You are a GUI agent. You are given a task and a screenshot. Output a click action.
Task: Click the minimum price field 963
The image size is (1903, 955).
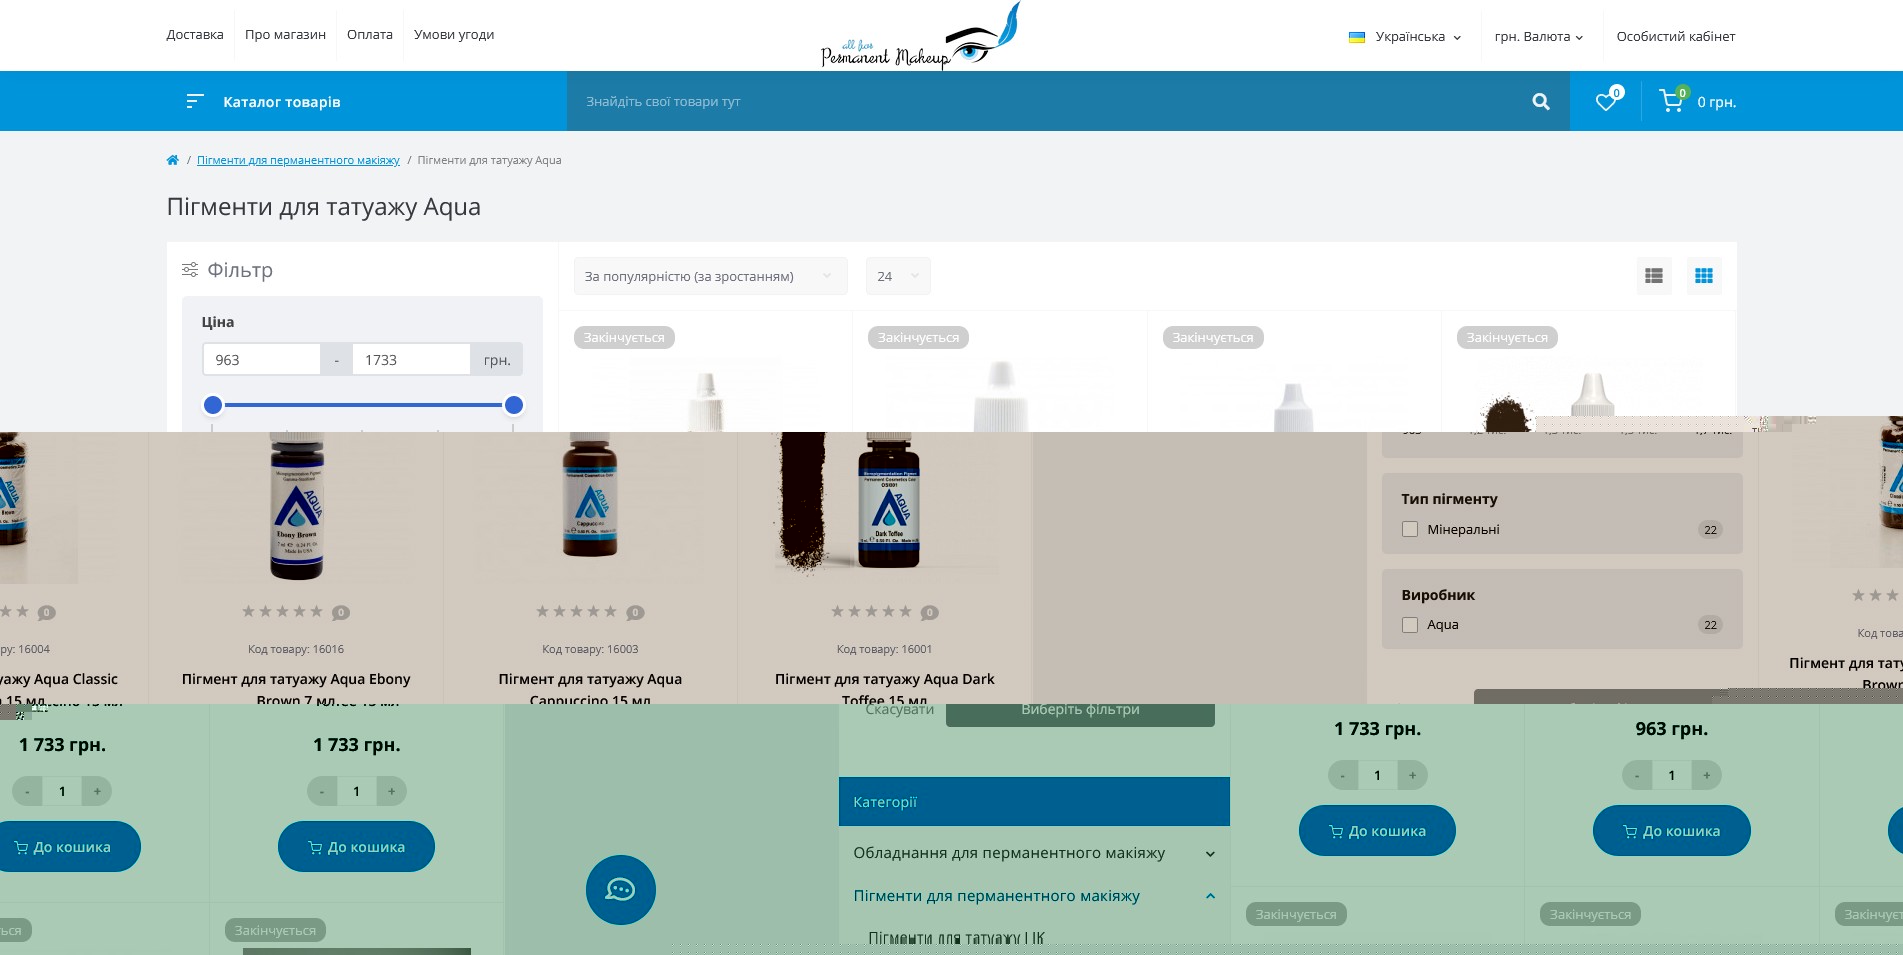point(261,360)
